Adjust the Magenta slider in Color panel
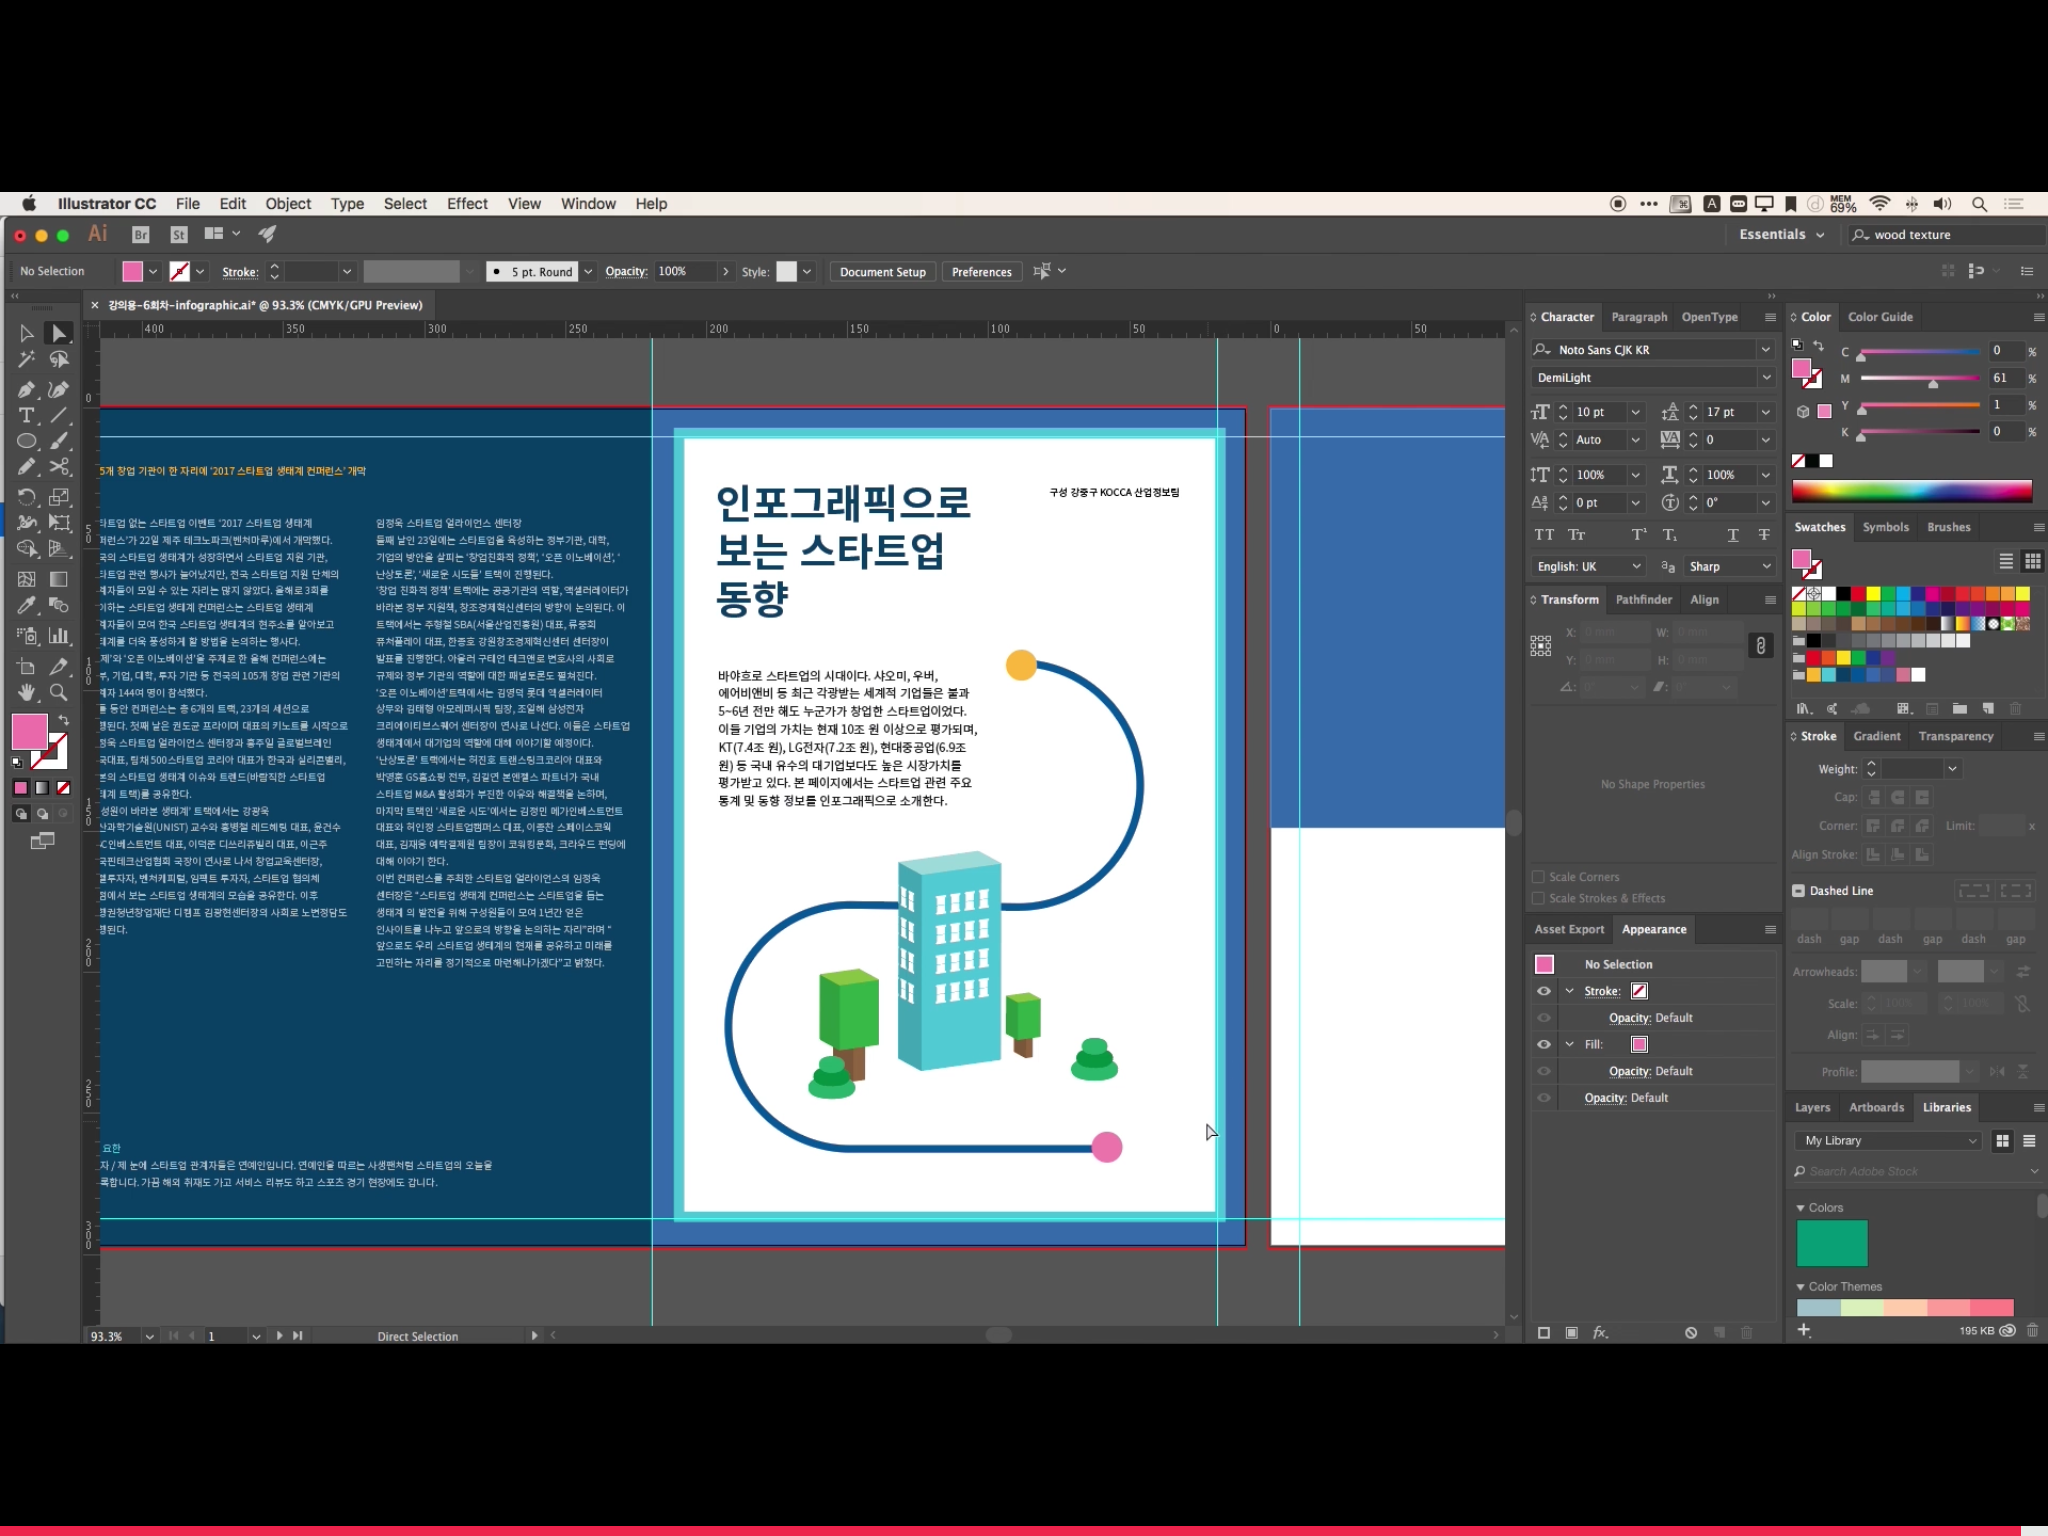 point(1933,383)
